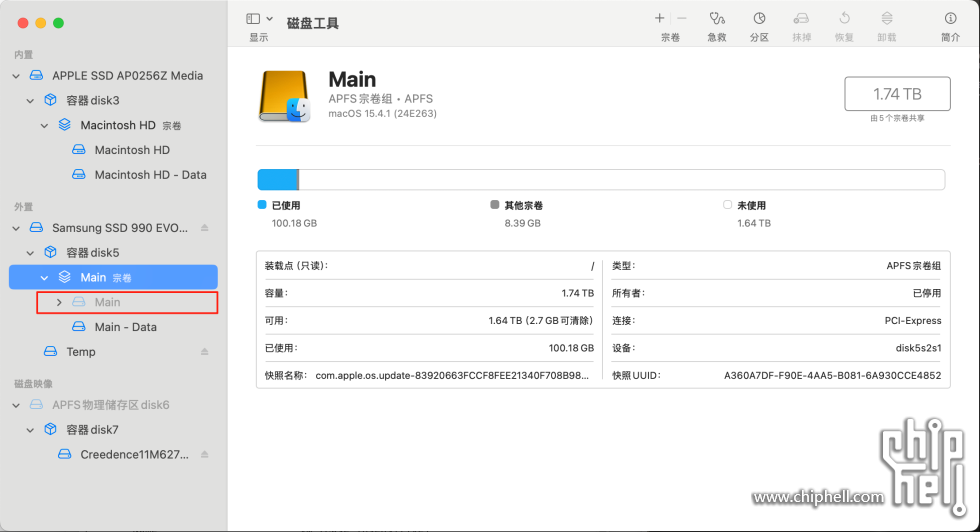This screenshot has height=532, width=980.
Task: Click the 1.74 TB capacity box
Action: coord(898,94)
